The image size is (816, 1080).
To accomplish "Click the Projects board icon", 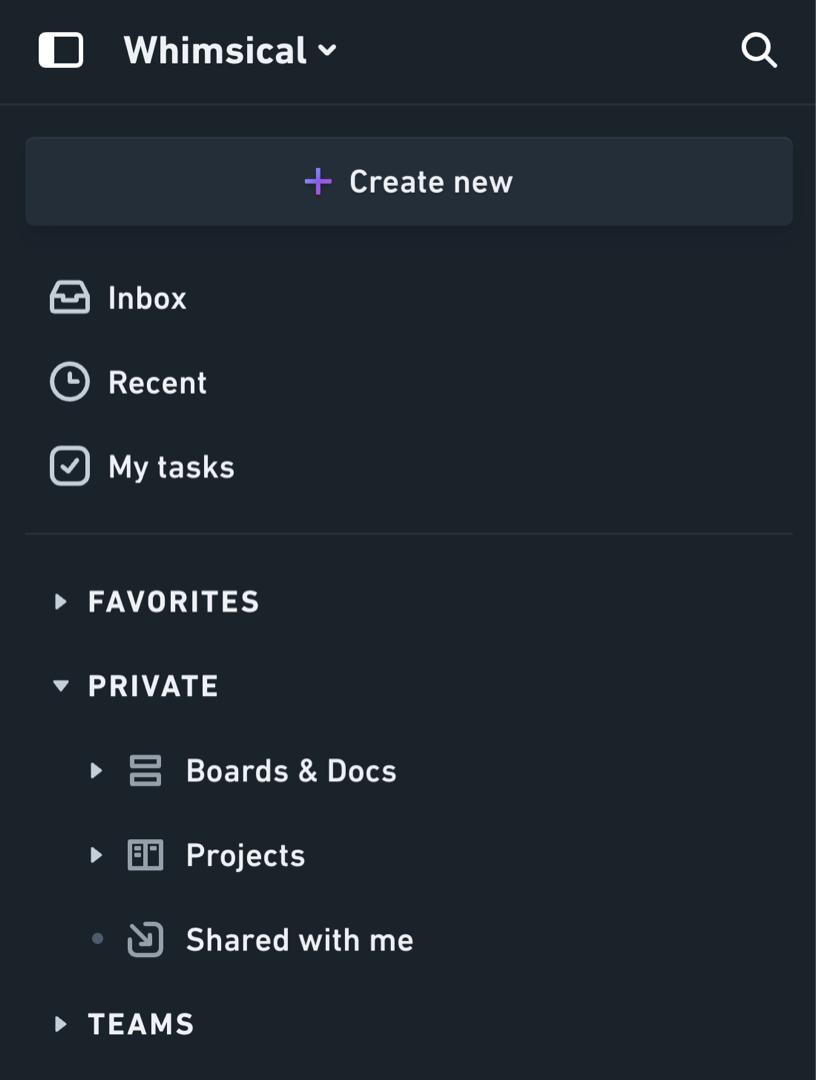I will [145, 855].
